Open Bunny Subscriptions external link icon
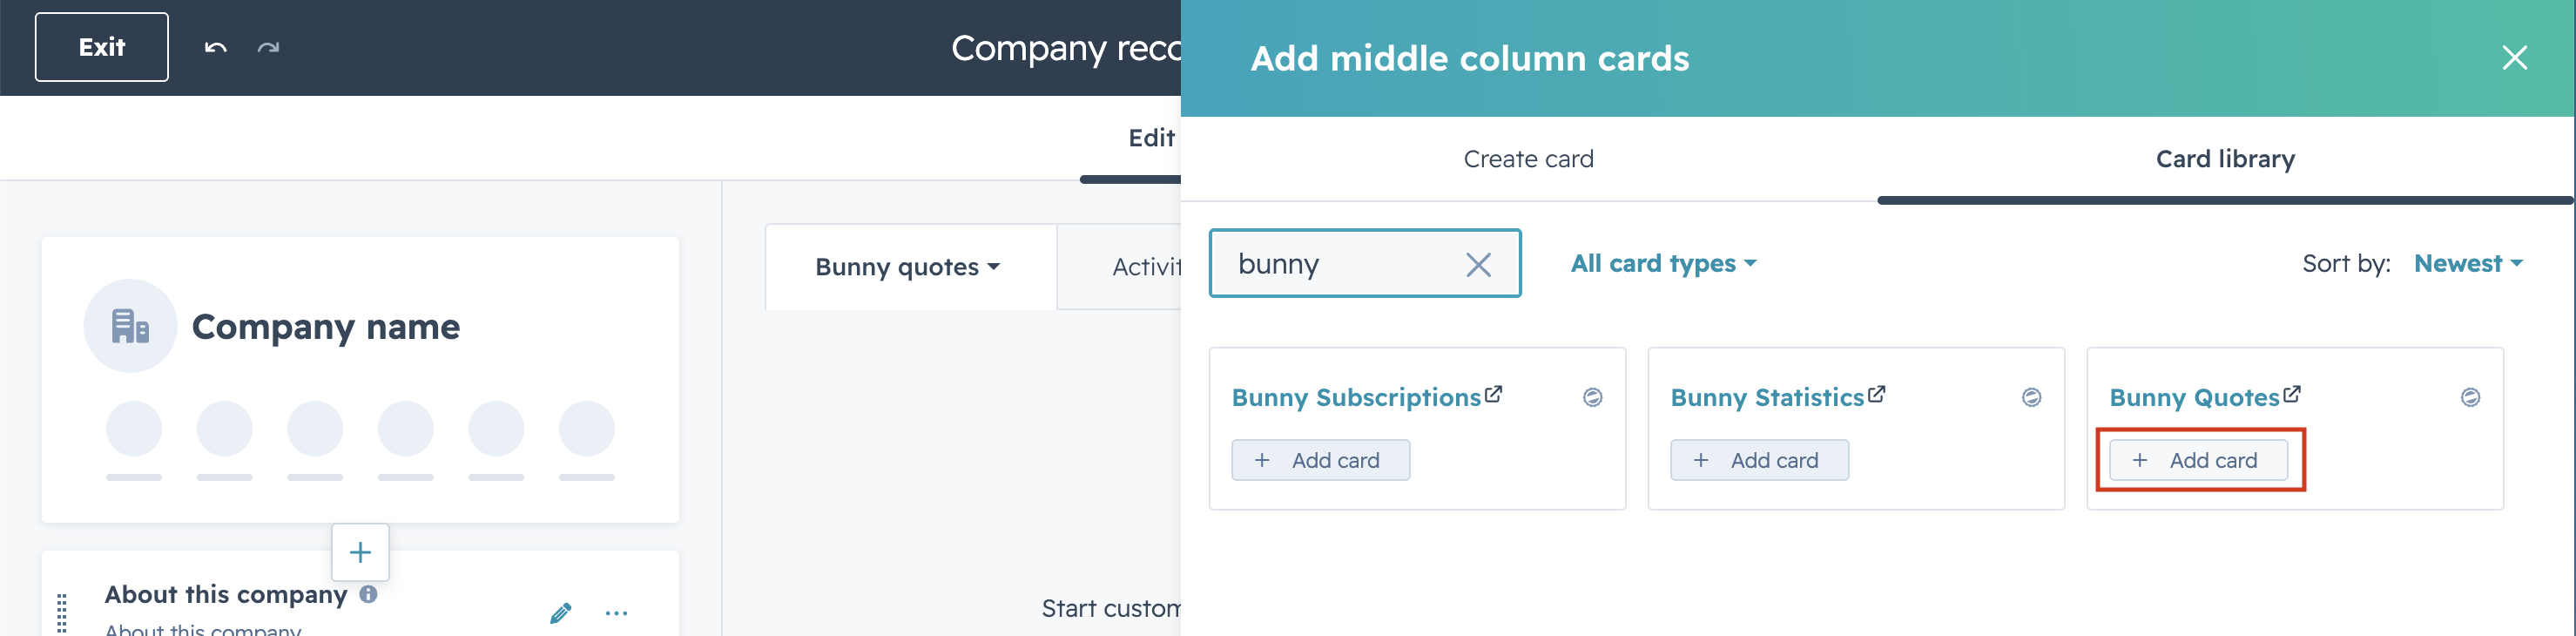Viewport: 2576px width, 636px height. (1493, 394)
